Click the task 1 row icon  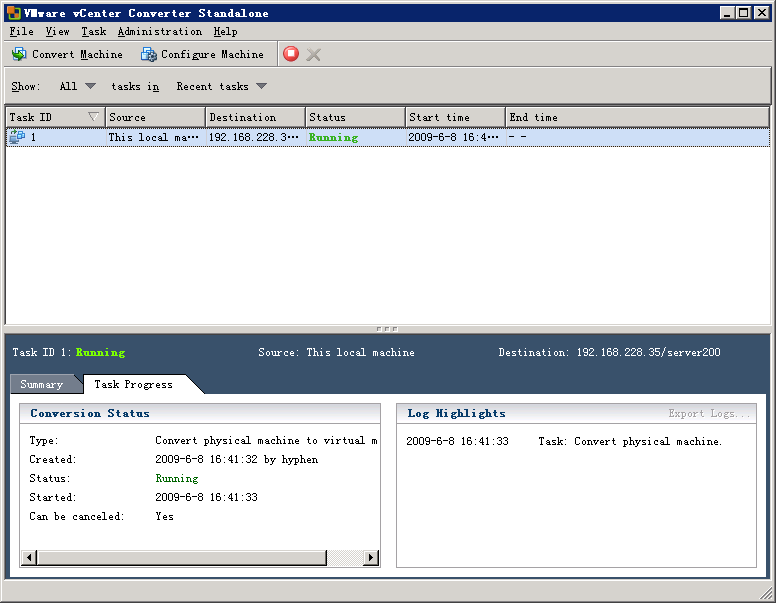click(x=17, y=137)
